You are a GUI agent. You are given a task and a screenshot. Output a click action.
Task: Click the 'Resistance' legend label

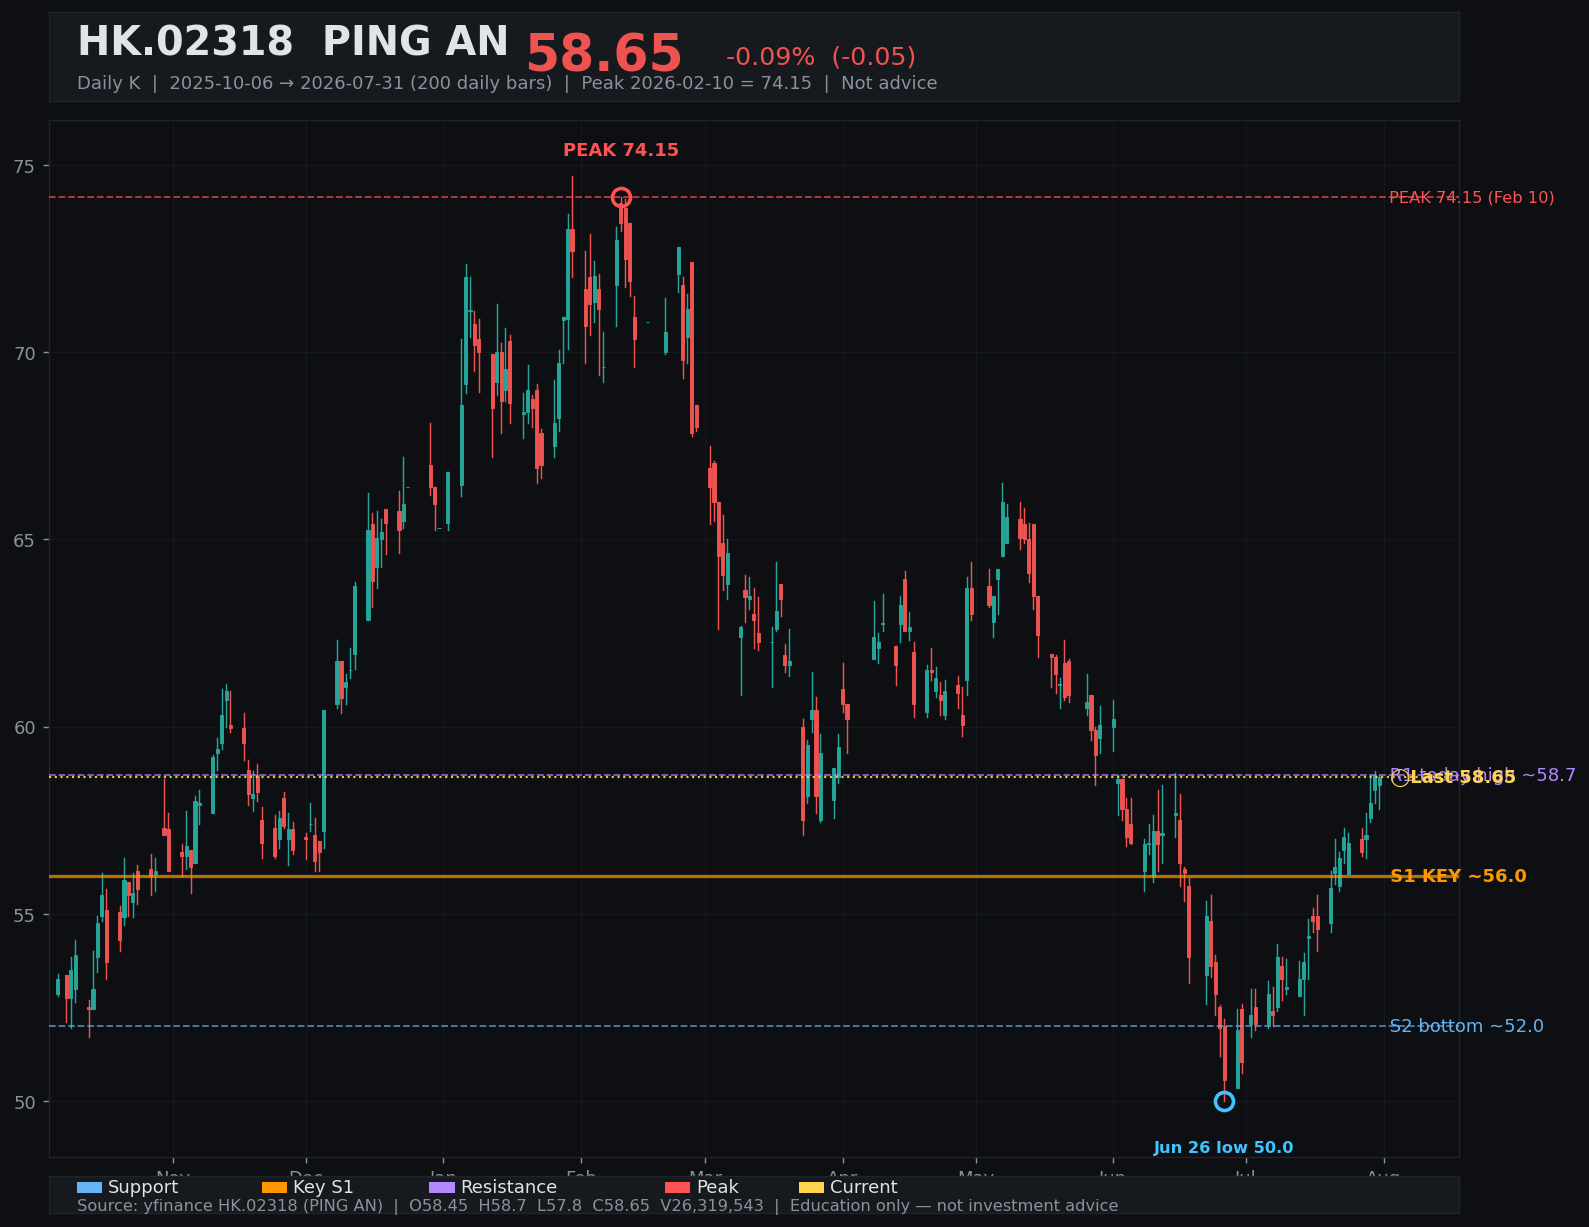(x=509, y=1187)
